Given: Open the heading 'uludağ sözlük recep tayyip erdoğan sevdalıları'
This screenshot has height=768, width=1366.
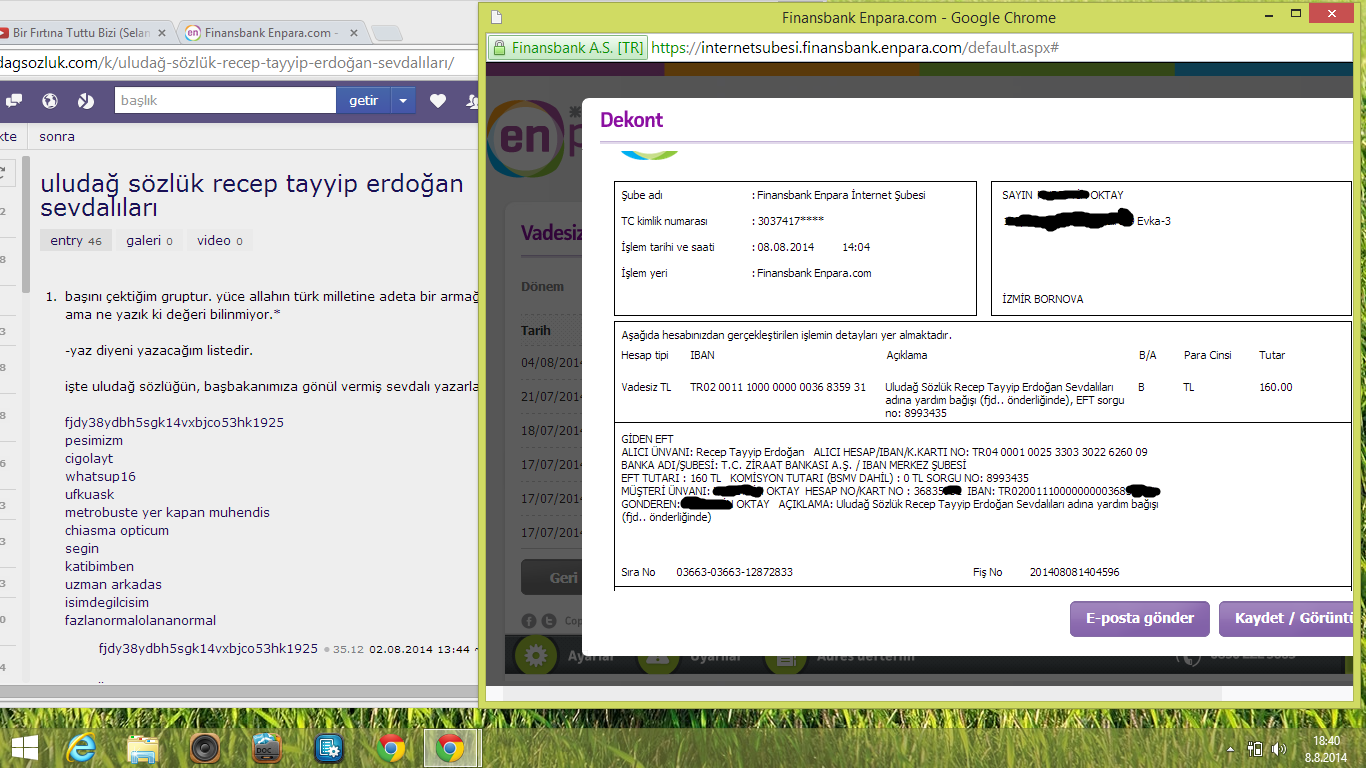Looking at the screenshot, I should [252, 195].
